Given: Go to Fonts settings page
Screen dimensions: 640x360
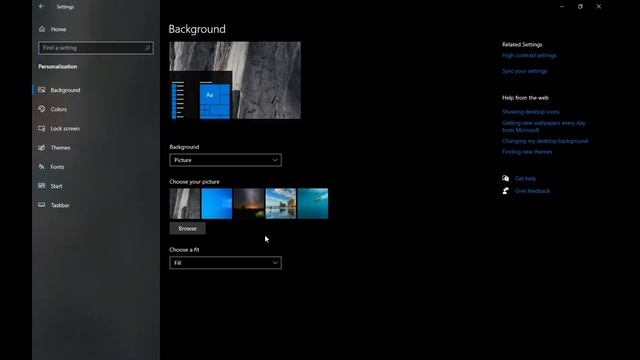Looking at the screenshot, I should pyautogui.click(x=57, y=167).
